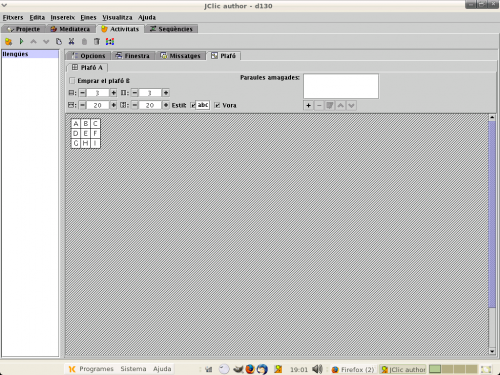This screenshot has height=375, width=500.
Task: Decrease the cell width value 20
Action: pos(83,105)
